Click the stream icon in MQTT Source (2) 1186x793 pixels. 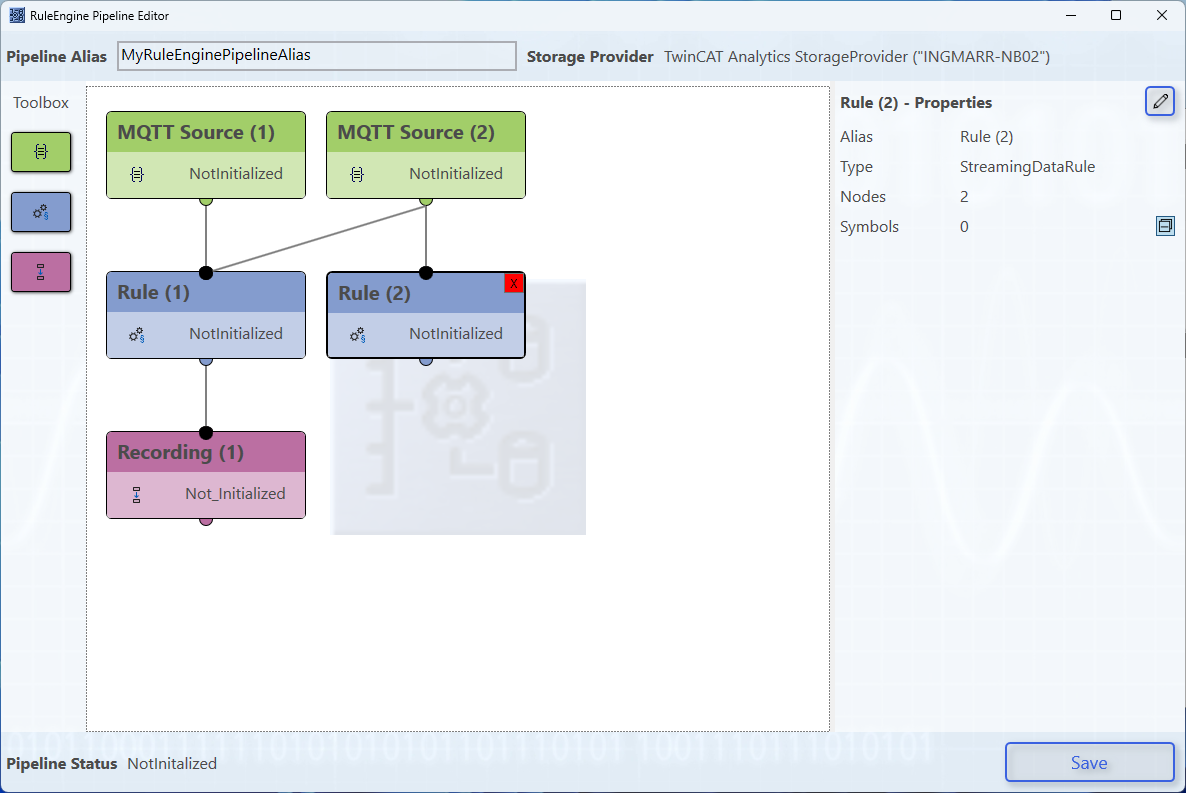(x=357, y=175)
